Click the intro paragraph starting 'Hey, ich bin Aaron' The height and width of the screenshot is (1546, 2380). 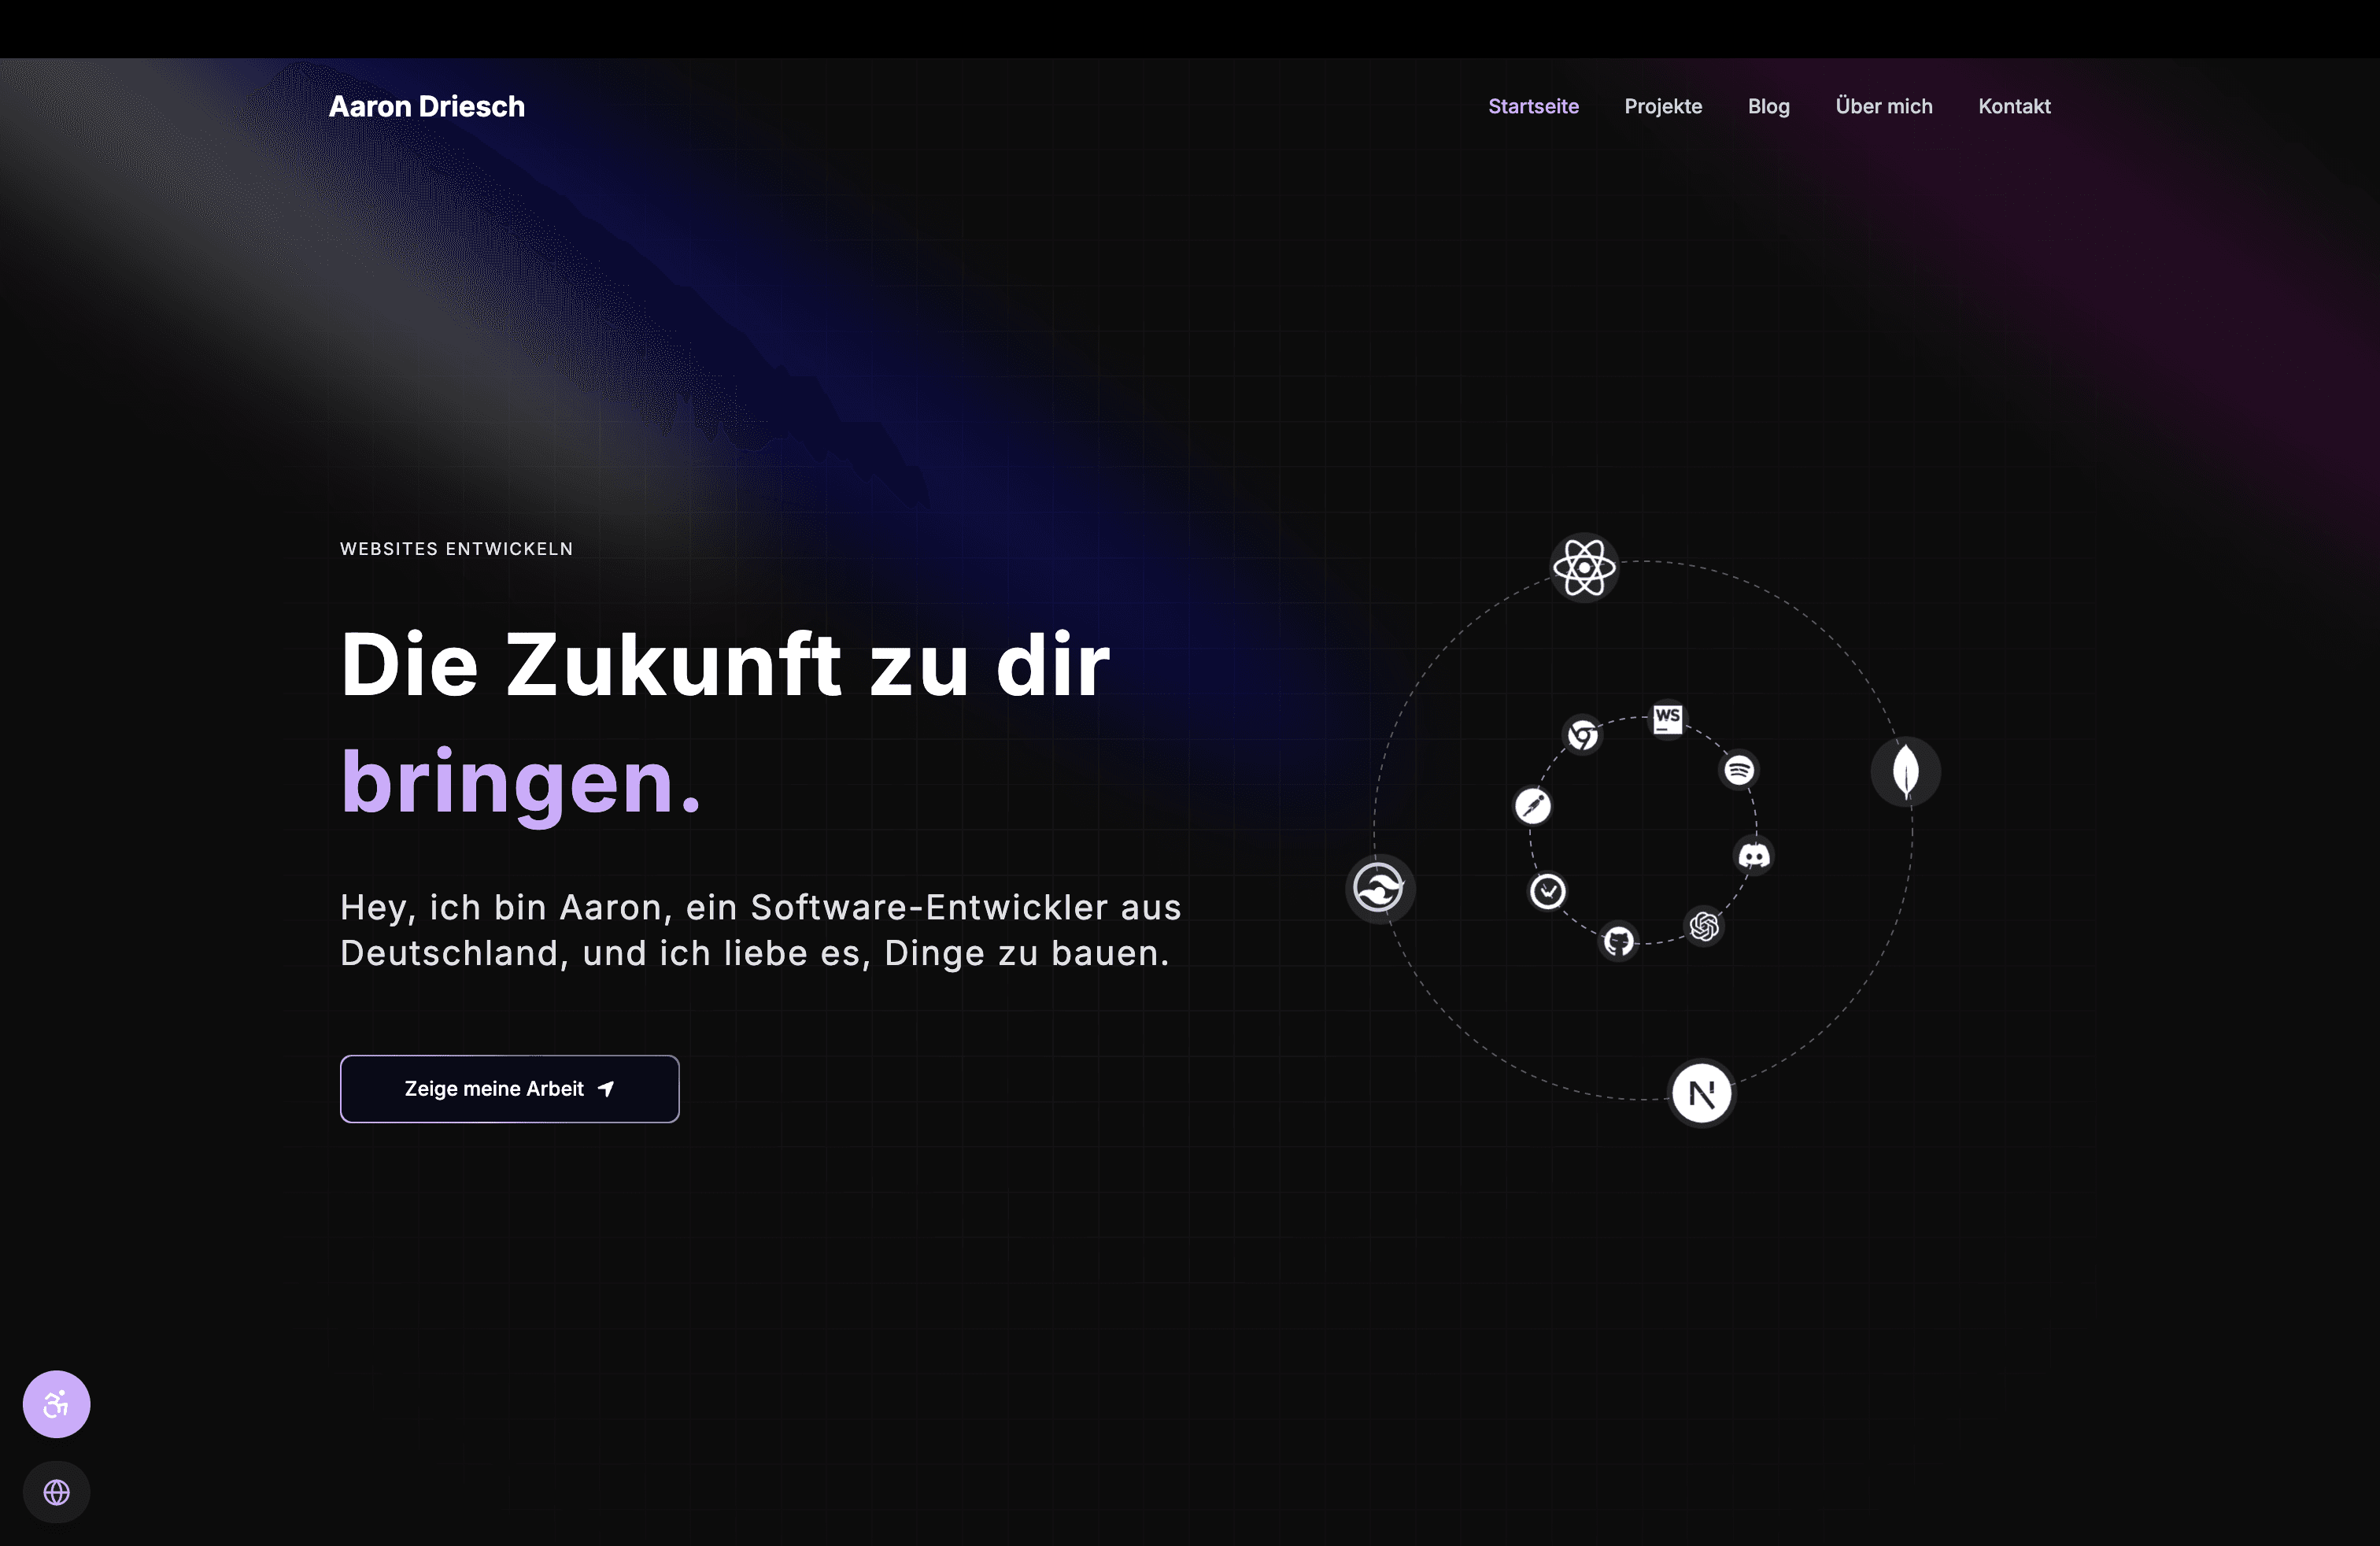pos(761,930)
